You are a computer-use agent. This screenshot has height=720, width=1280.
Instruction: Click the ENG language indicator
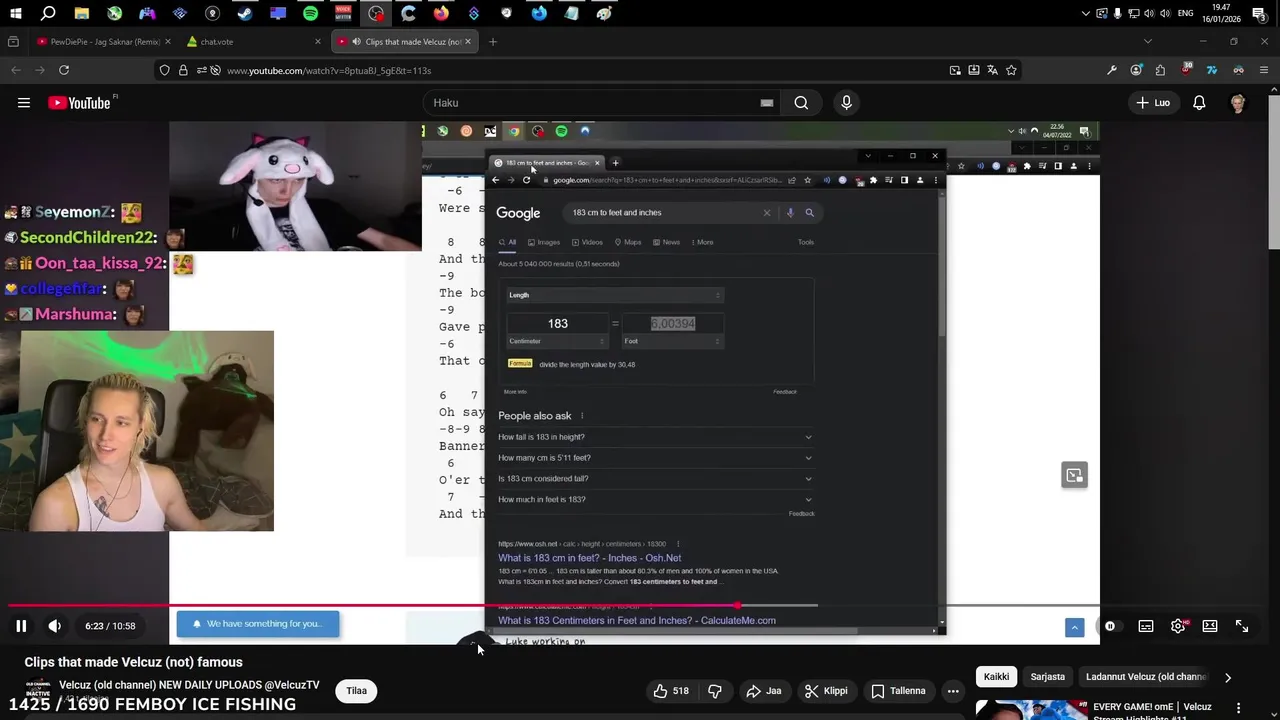pyautogui.click(x=1185, y=14)
